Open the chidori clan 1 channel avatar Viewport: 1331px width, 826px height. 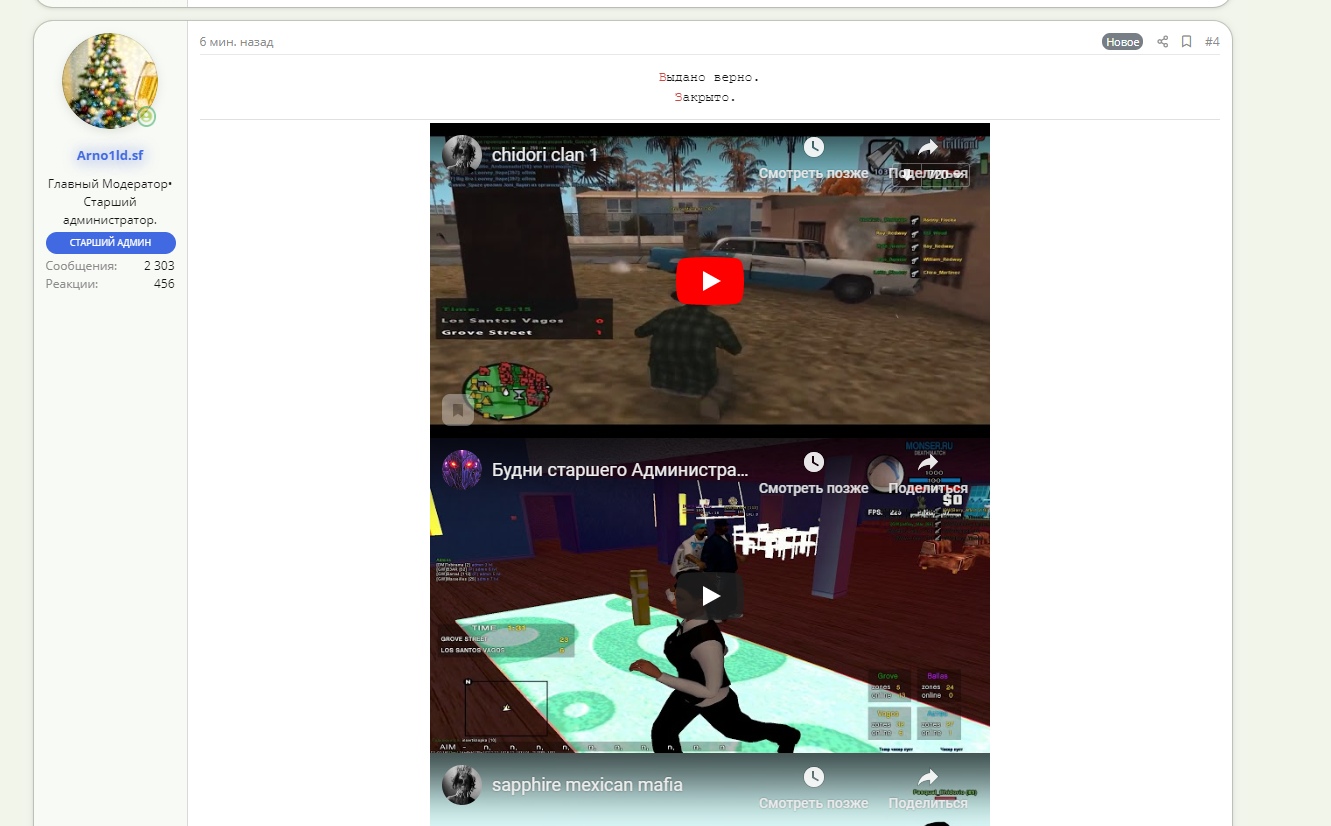(x=462, y=155)
